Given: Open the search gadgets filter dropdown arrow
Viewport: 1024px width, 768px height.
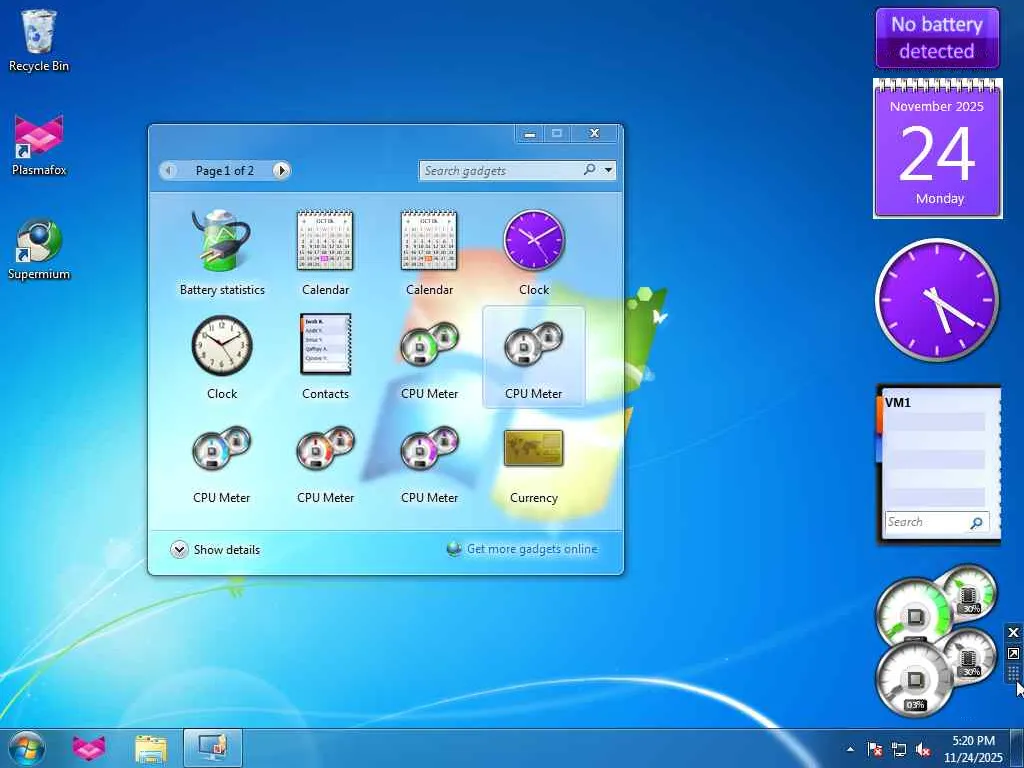Looking at the screenshot, I should (x=608, y=170).
